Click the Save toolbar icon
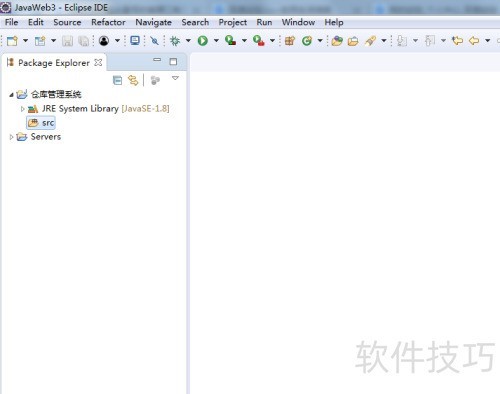 point(67,41)
